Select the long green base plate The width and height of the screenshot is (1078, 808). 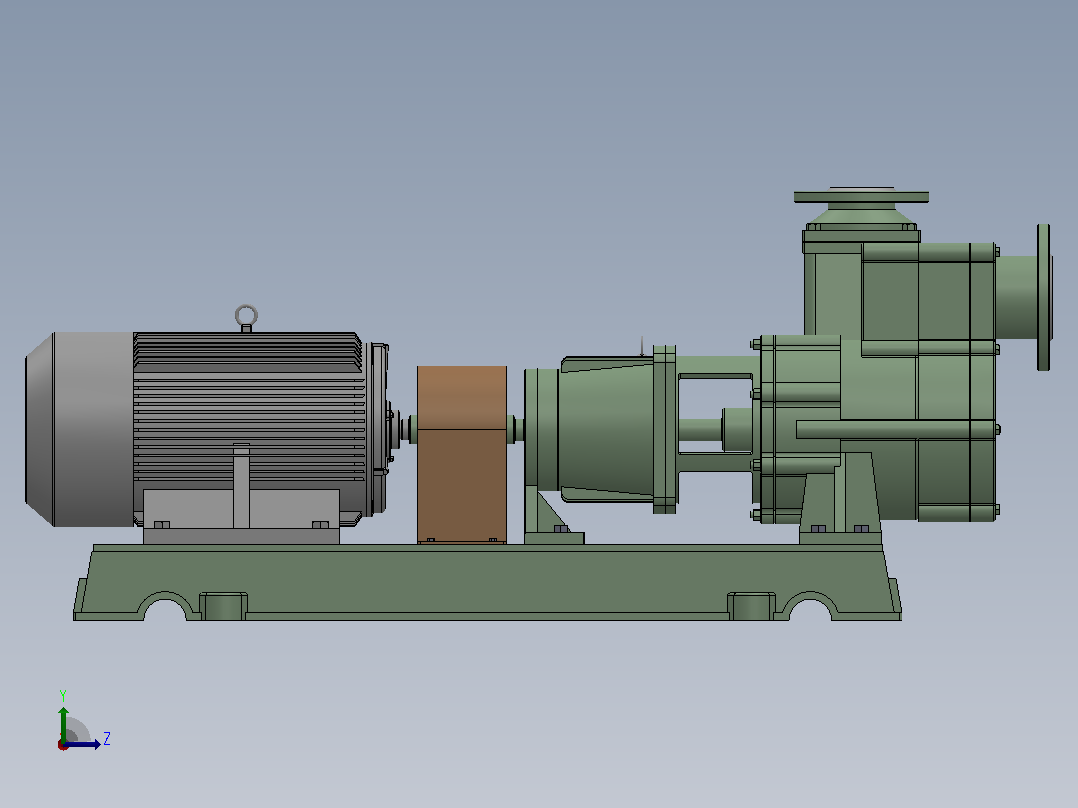[x=487, y=582]
